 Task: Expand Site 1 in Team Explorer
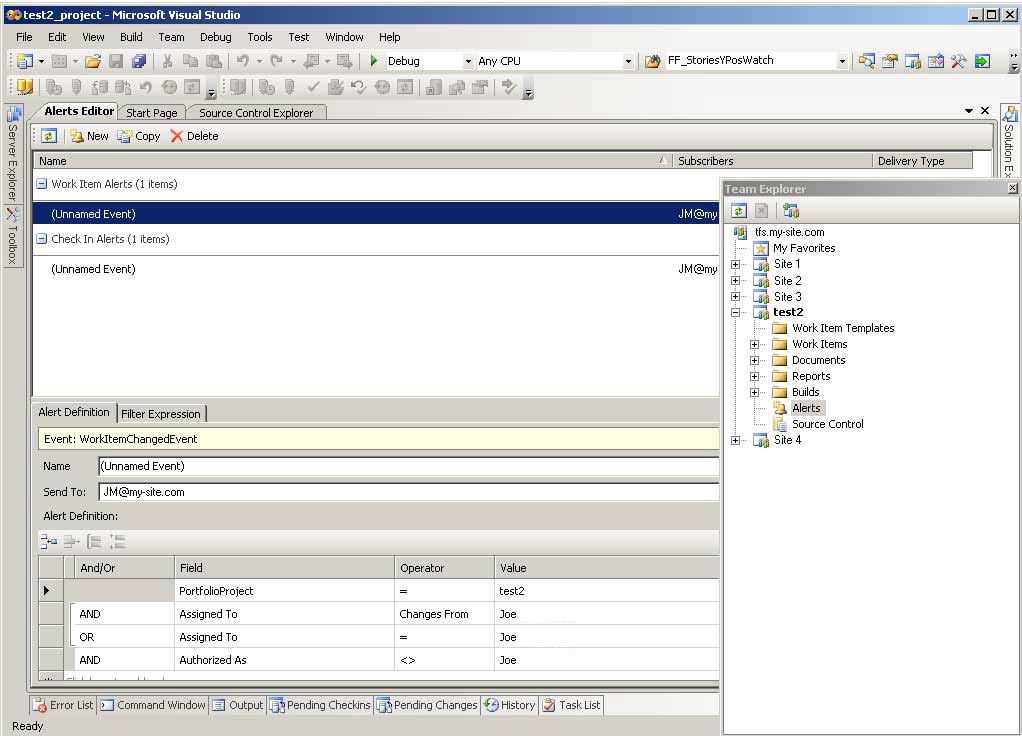pyautogui.click(x=736, y=264)
